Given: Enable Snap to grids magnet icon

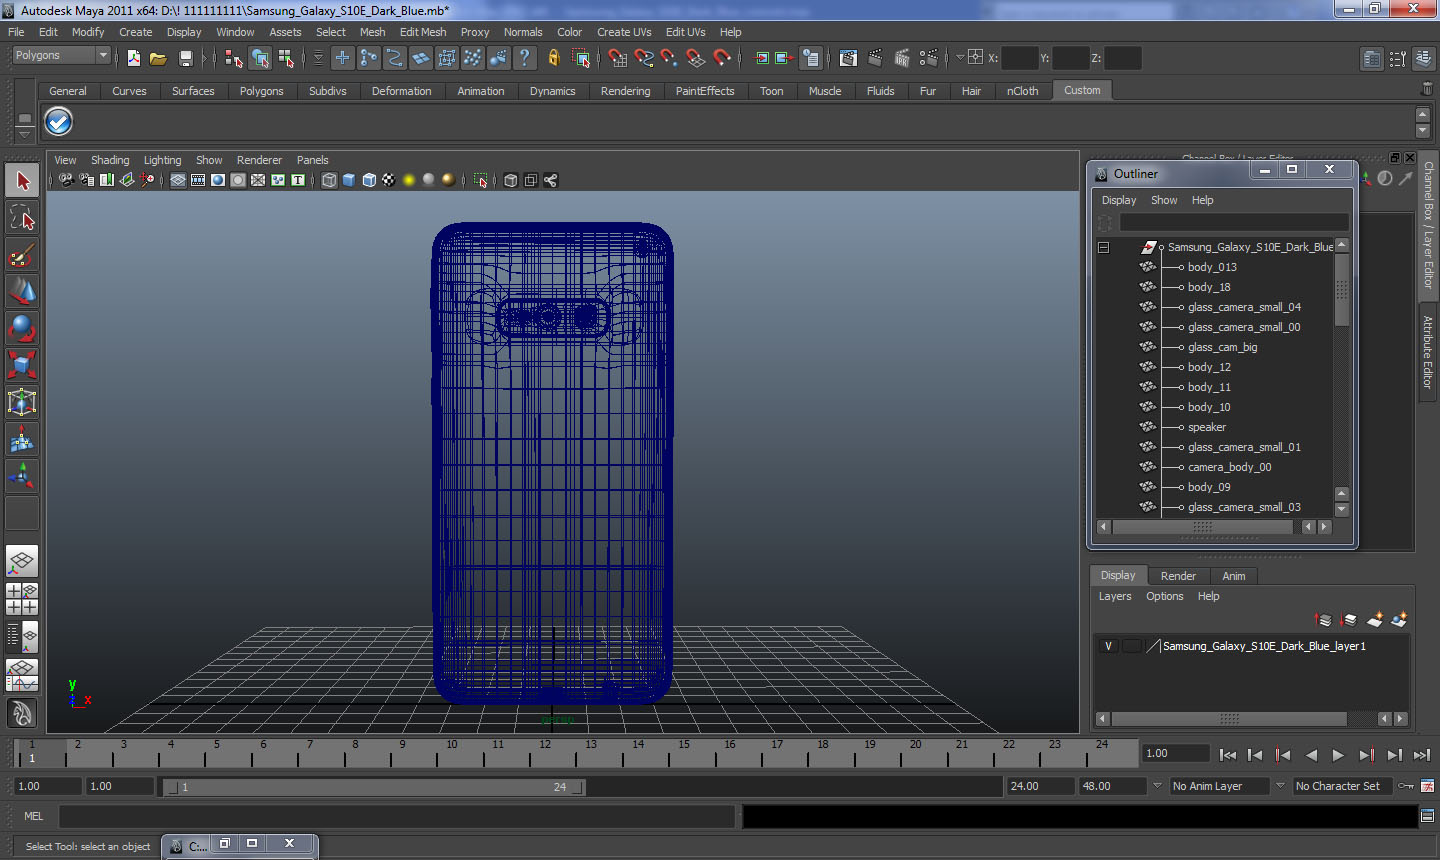Looking at the screenshot, I should pyautogui.click(x=618, y=58).
